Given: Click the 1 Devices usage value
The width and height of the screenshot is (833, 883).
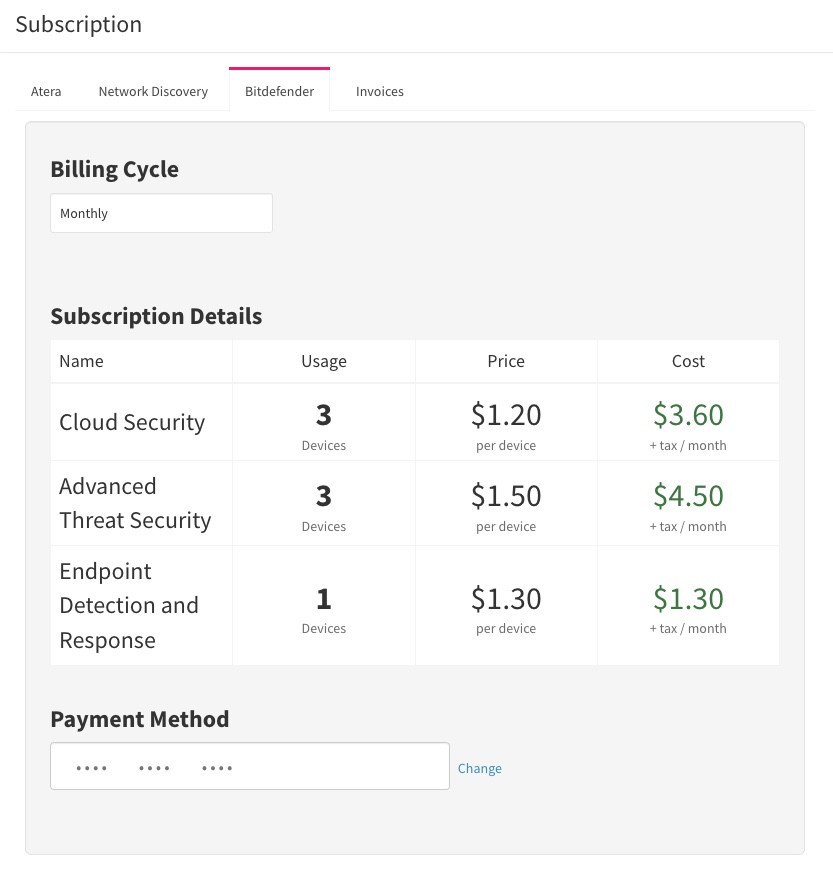Looking at the screenshot, I should (x=324, y=610).
